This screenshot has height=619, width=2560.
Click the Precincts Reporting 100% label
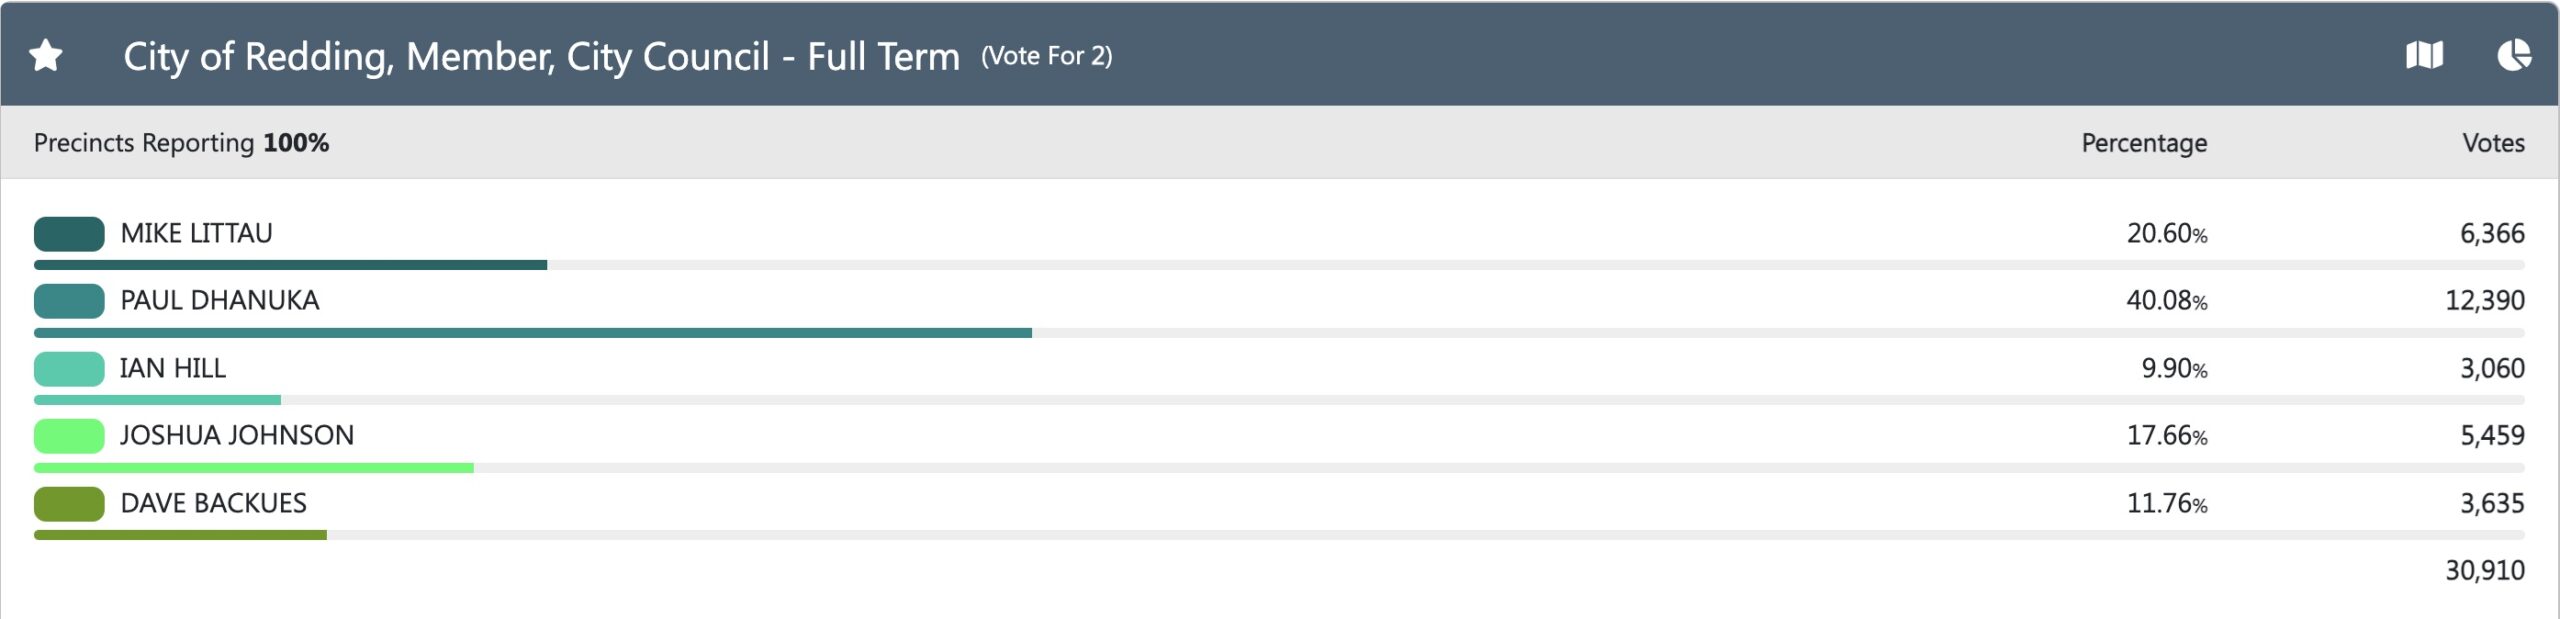pyautogui.click(x=181, y=143)
